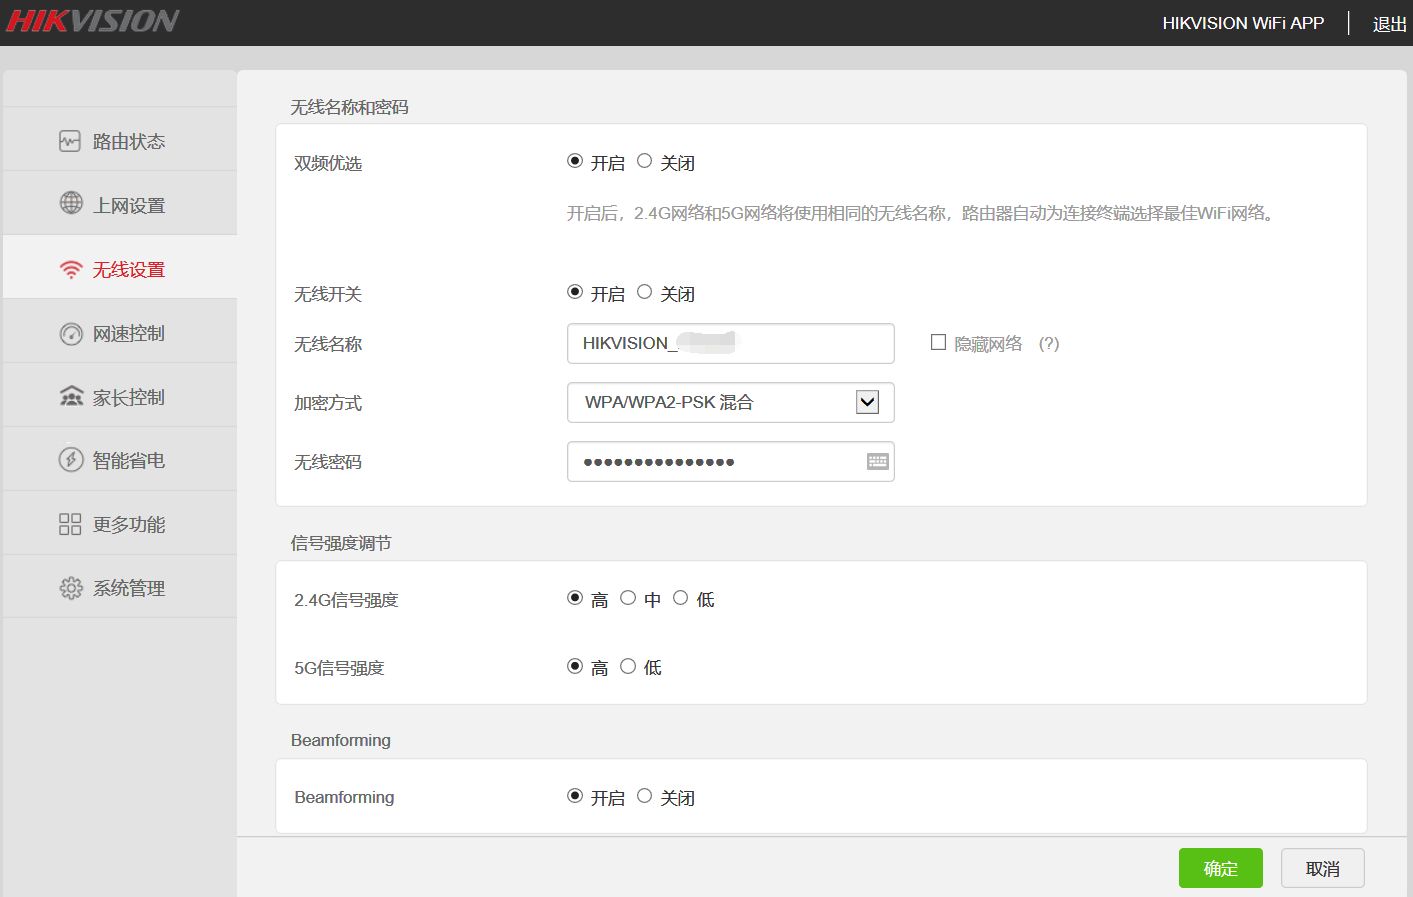Enable Beamforming with 开启 radio
The image size is (1413, 897).
(x=575, y=796)
